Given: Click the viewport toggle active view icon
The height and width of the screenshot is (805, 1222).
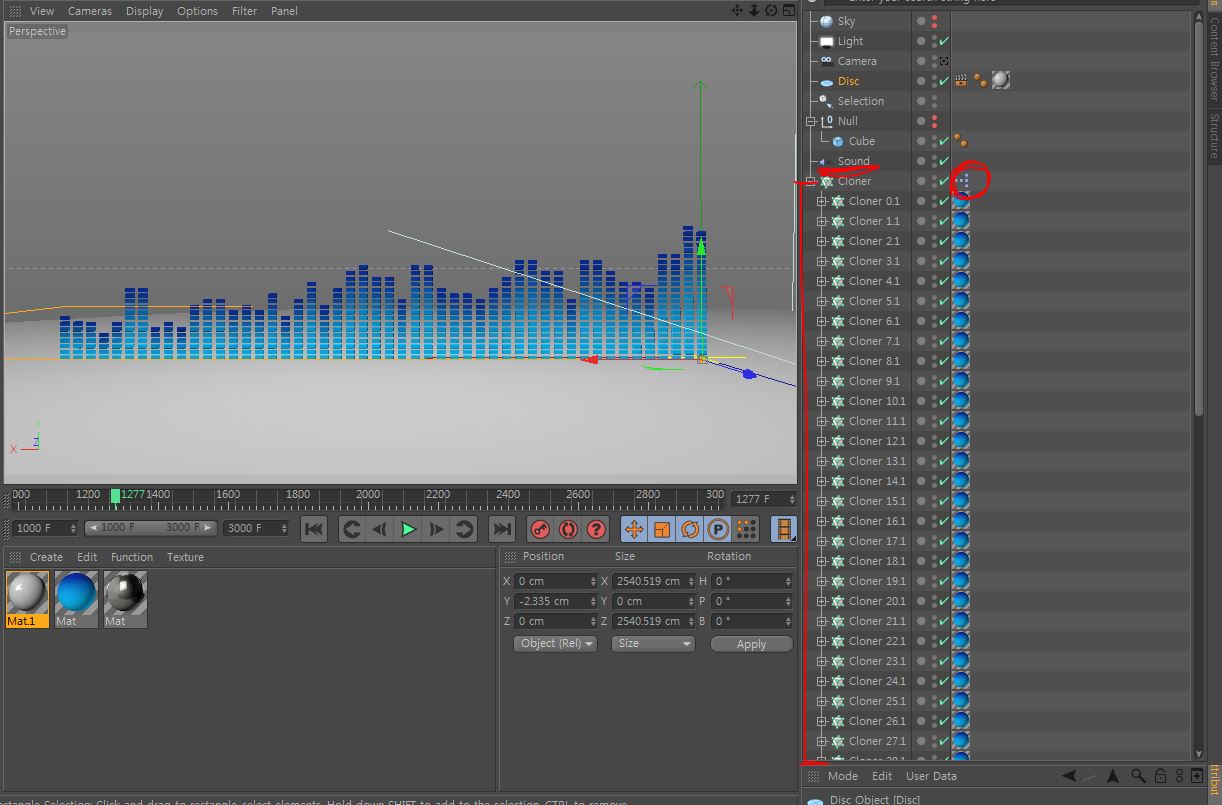Looking at the screenshot, I should tap(788, 10).
